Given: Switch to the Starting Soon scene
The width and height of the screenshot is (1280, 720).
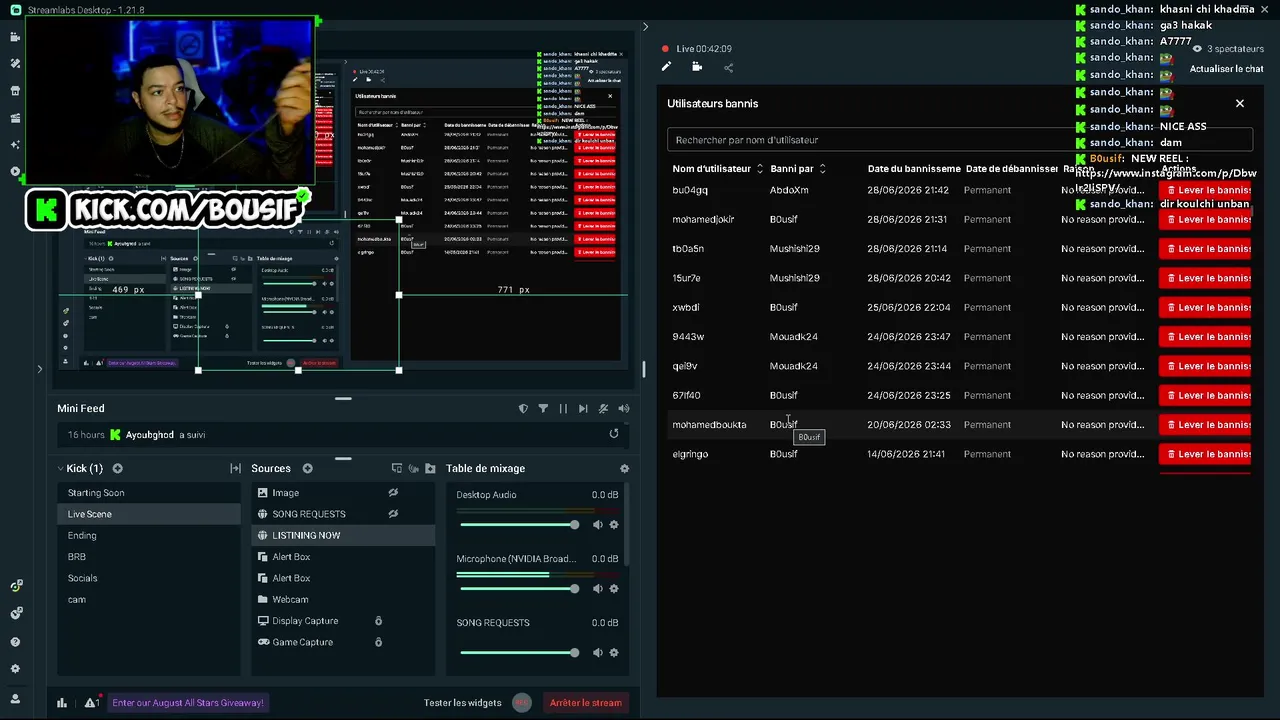Looking at the screenshot, I should (149, 493).
